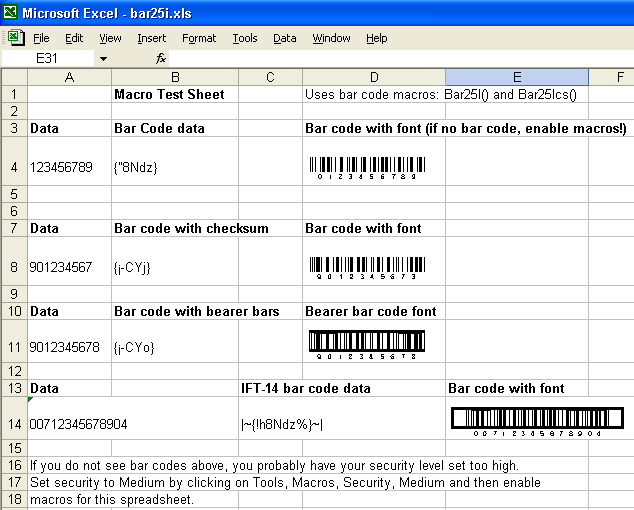The width and height of the screenshot is (634, 510).
Task: Click the barcode image in row 4
Action: pyautogui.click(x=367, y=168)
